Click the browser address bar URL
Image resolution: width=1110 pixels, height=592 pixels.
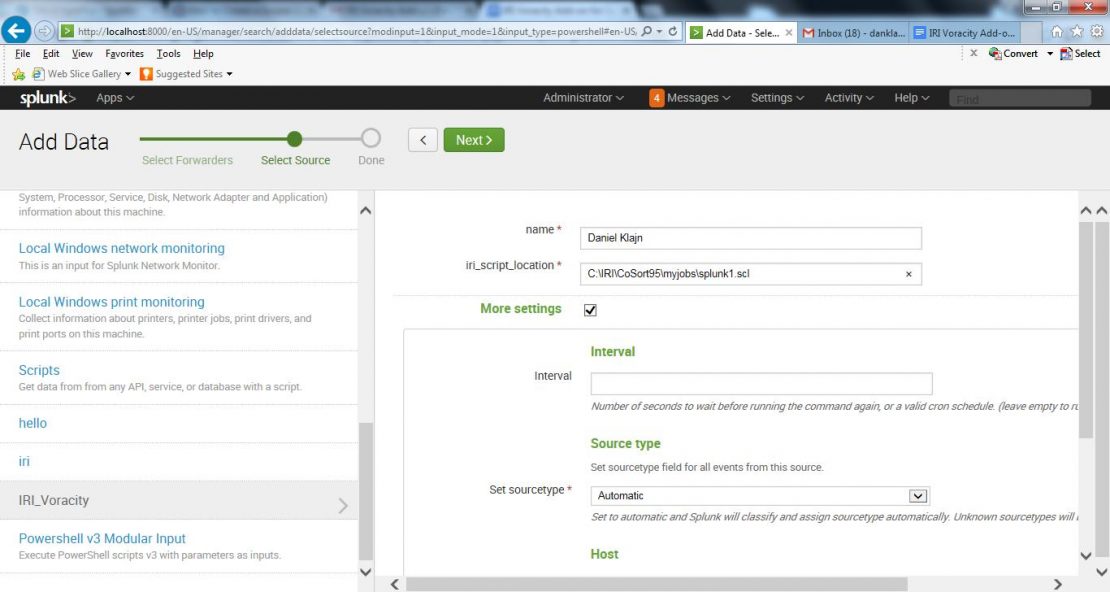[357, 32]
